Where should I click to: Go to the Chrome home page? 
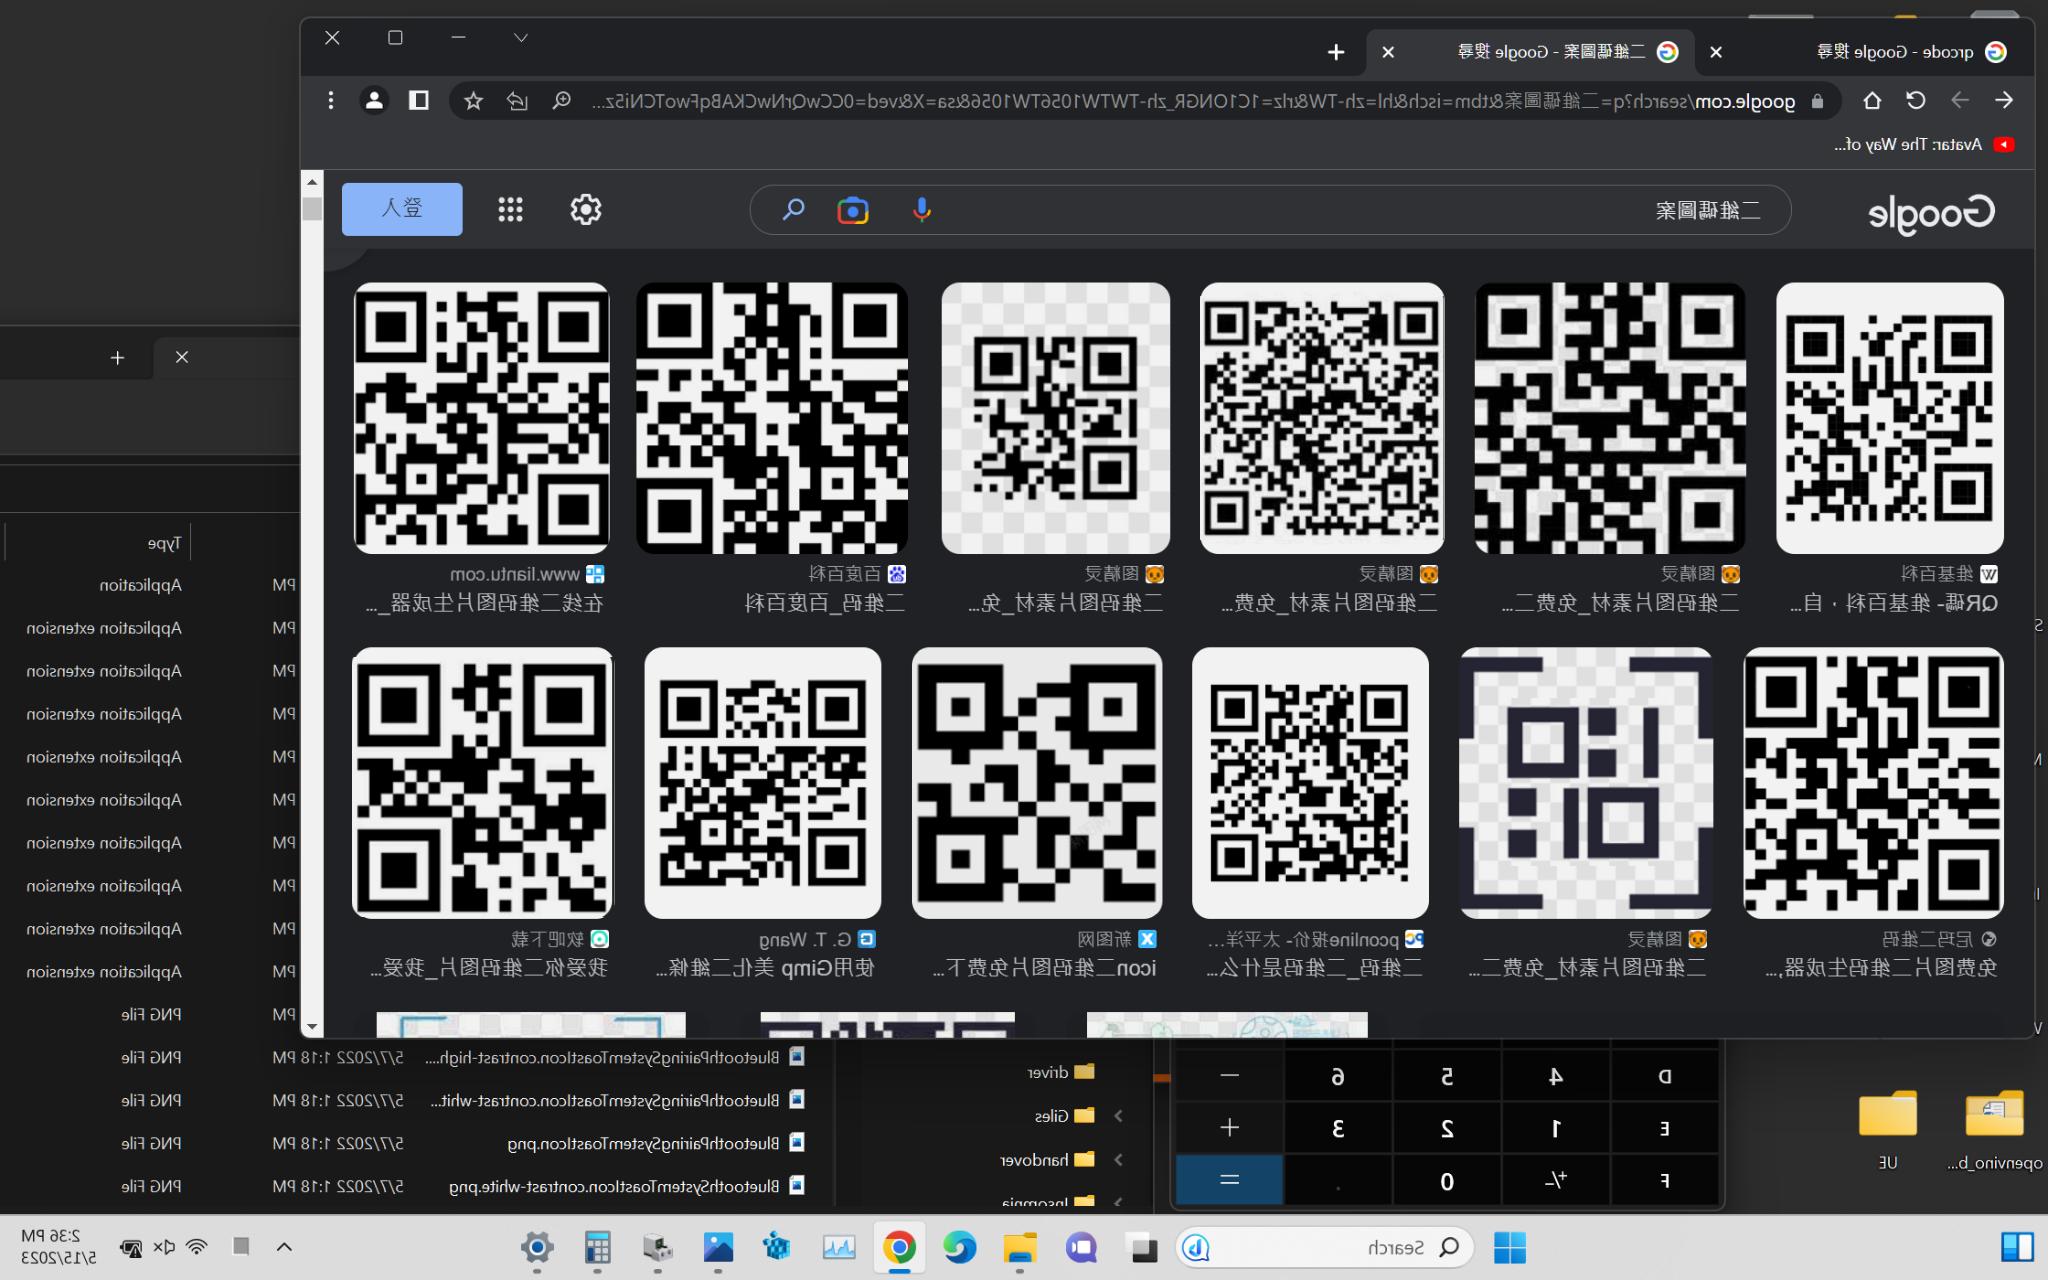tap(1873, 100)
